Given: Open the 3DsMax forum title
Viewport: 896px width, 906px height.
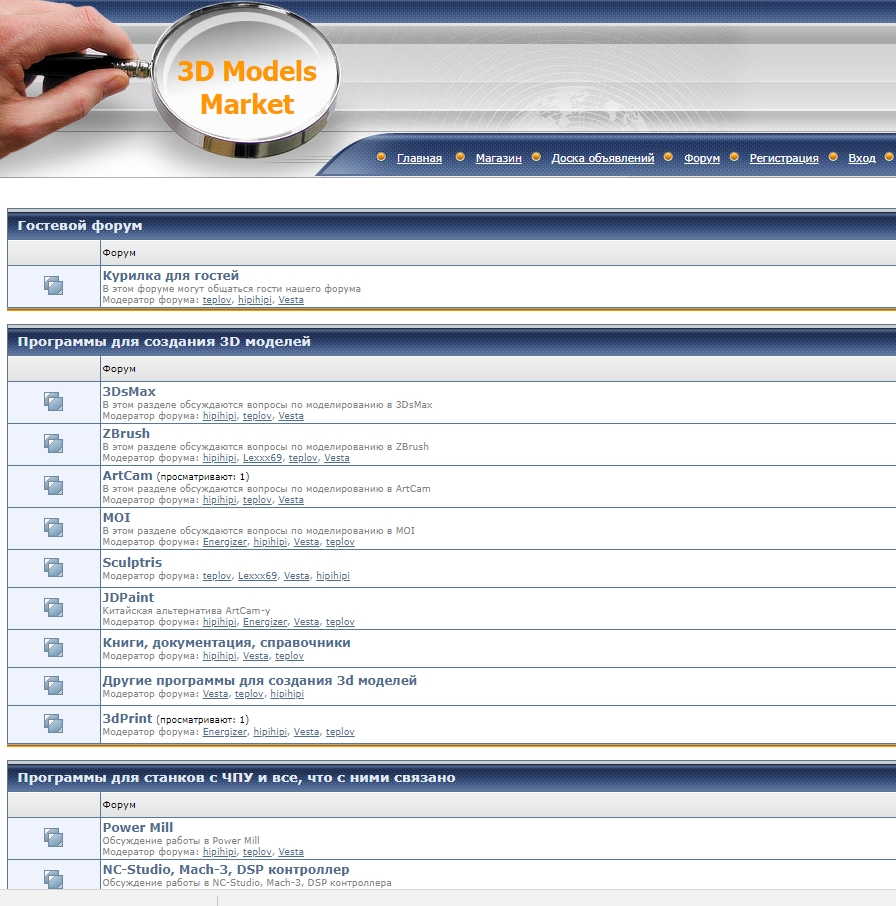Looking at the screenshot, I should coord(129,391).
